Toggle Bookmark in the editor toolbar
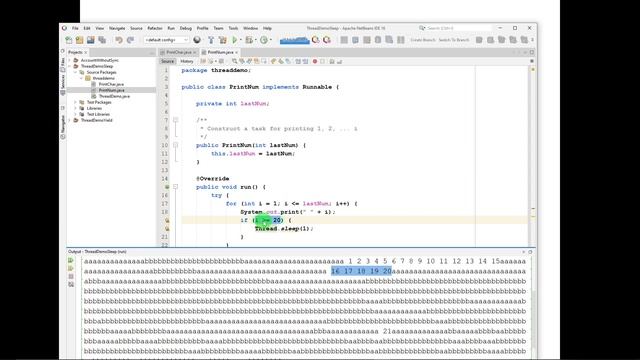 point(288,61)
